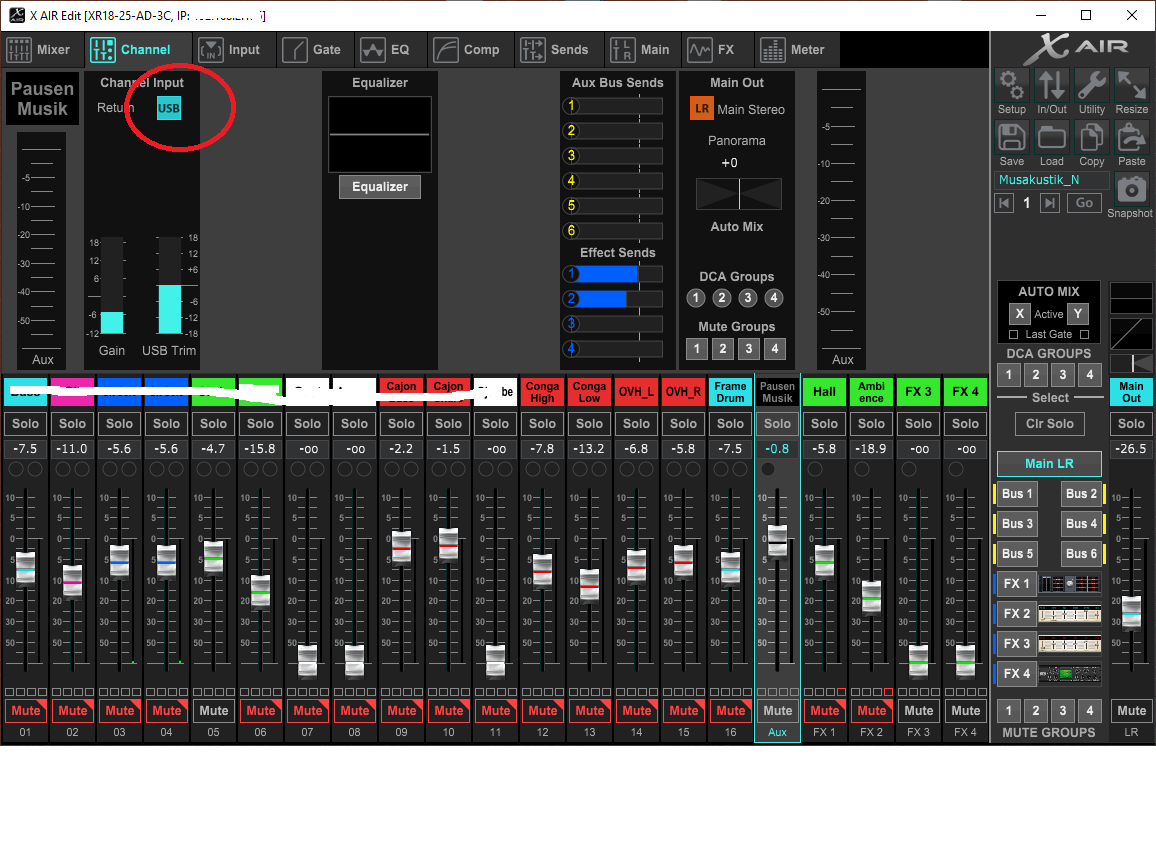1156x864 pixels.
Task: Enable DCA Group 4 on the right panel
Action: click(x=1089, y=374)
